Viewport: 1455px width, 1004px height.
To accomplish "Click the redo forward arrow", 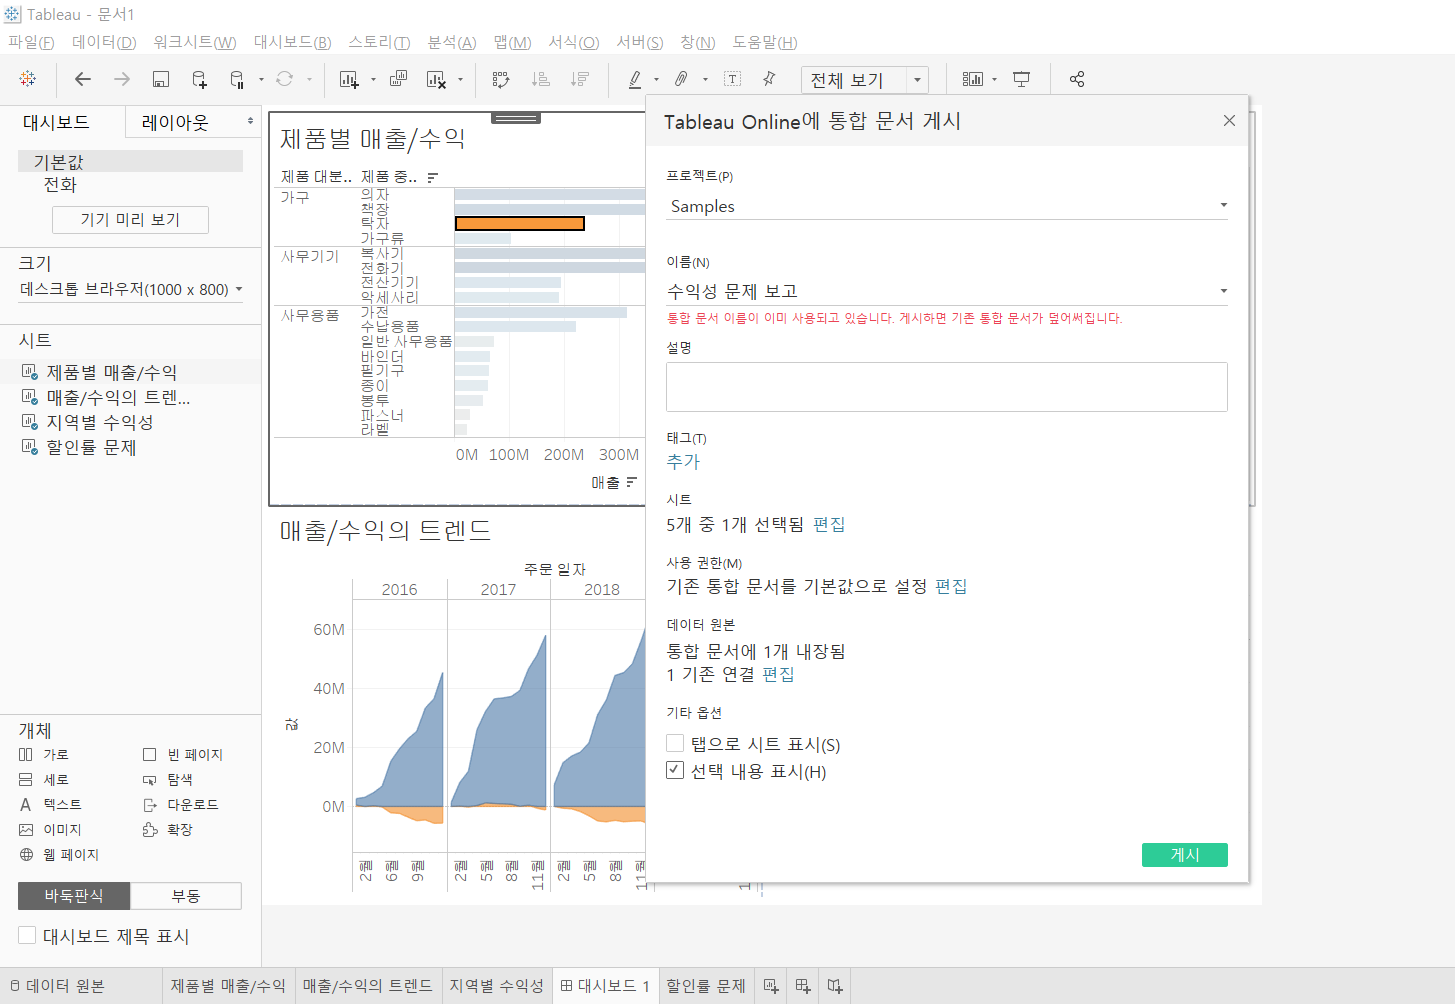I will (122, 79).
